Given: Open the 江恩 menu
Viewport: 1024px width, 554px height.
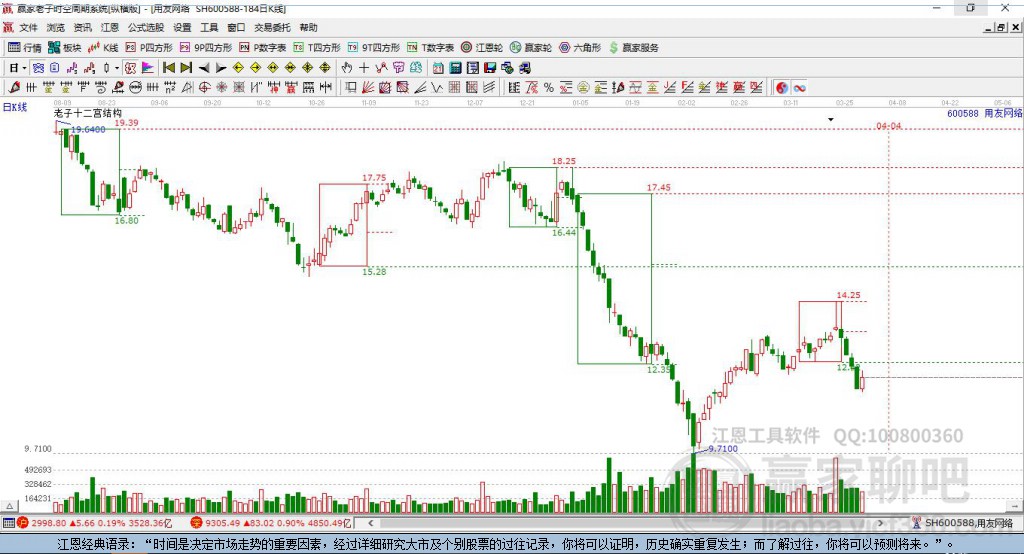Looking at the screenshot, I should (x=110, y=27).
